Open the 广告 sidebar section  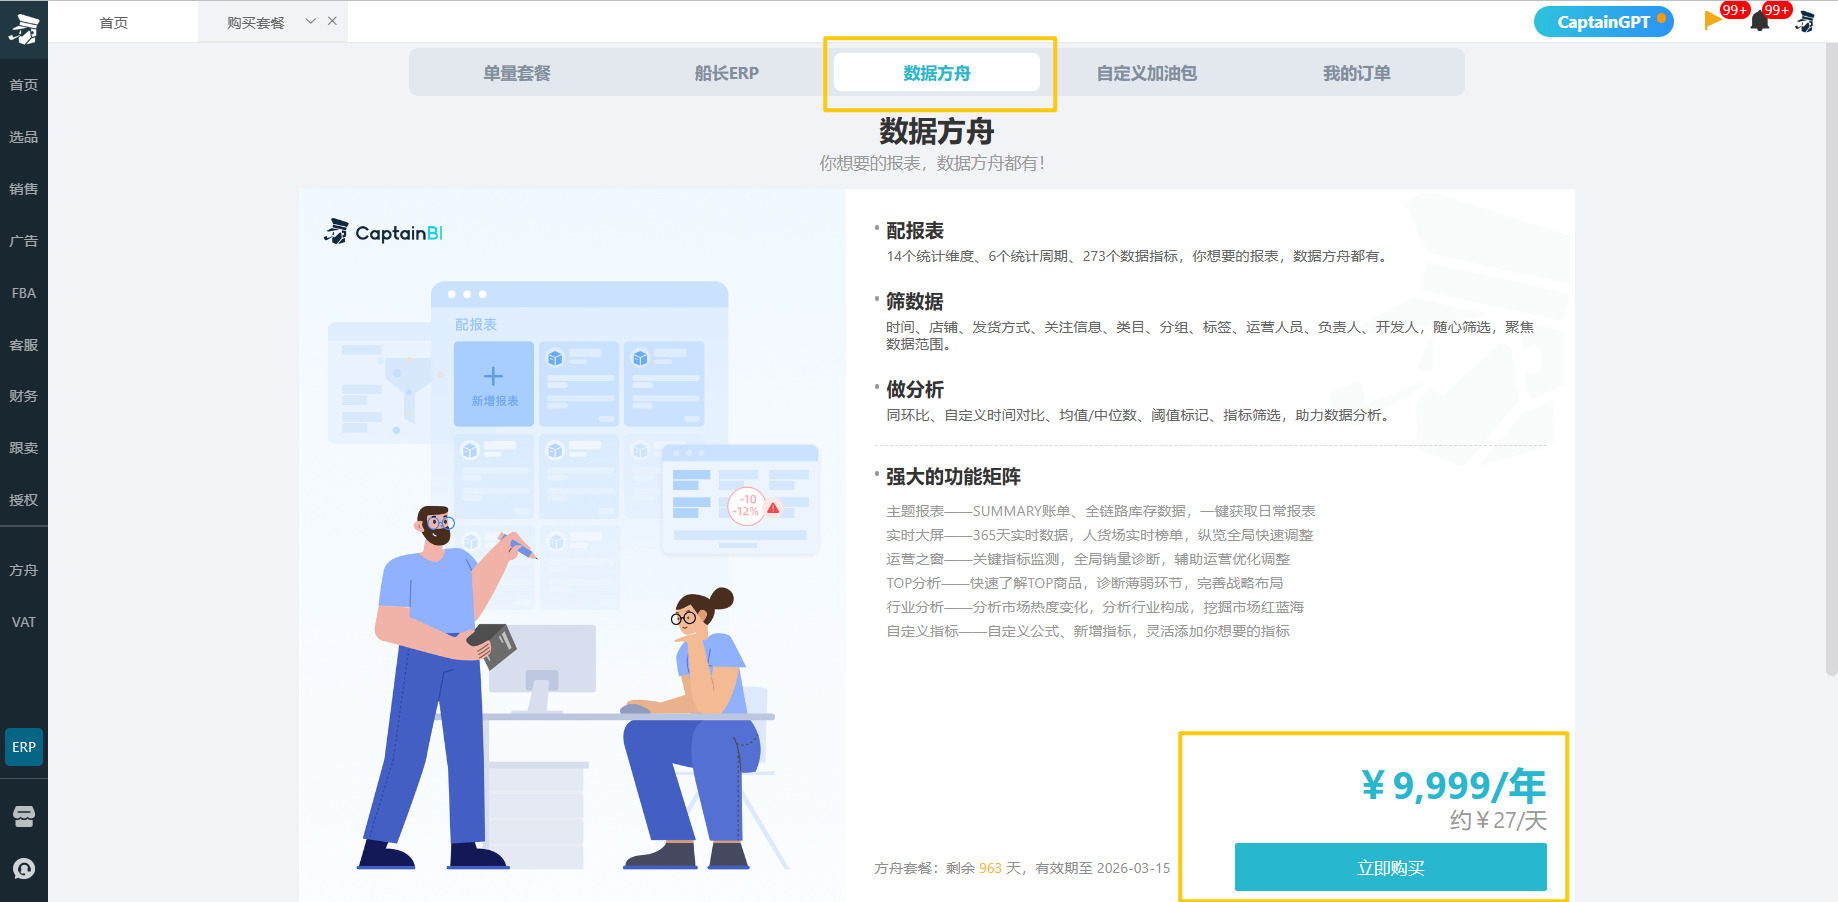click(x=24, y=241)
